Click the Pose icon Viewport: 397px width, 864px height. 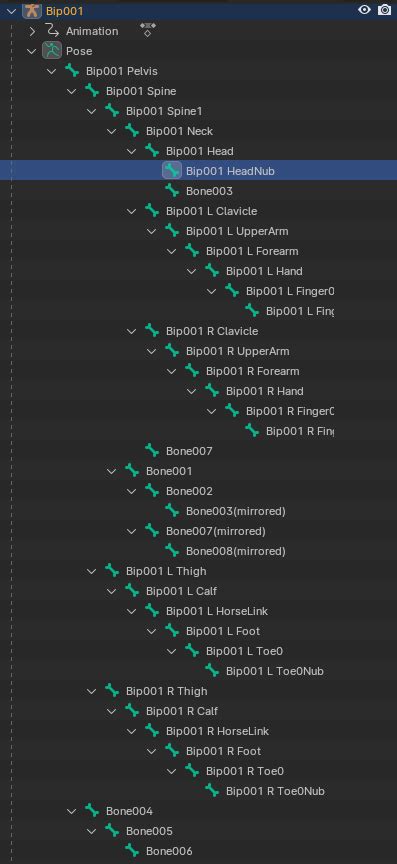(52, 51)
